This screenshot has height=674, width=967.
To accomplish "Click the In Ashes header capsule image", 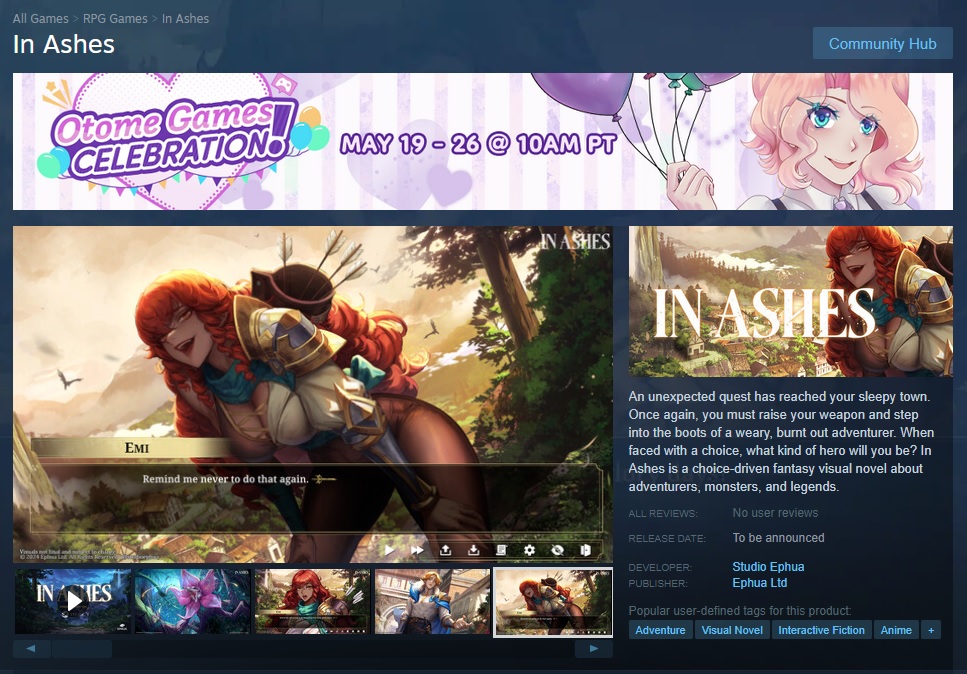I will [791, 302].
